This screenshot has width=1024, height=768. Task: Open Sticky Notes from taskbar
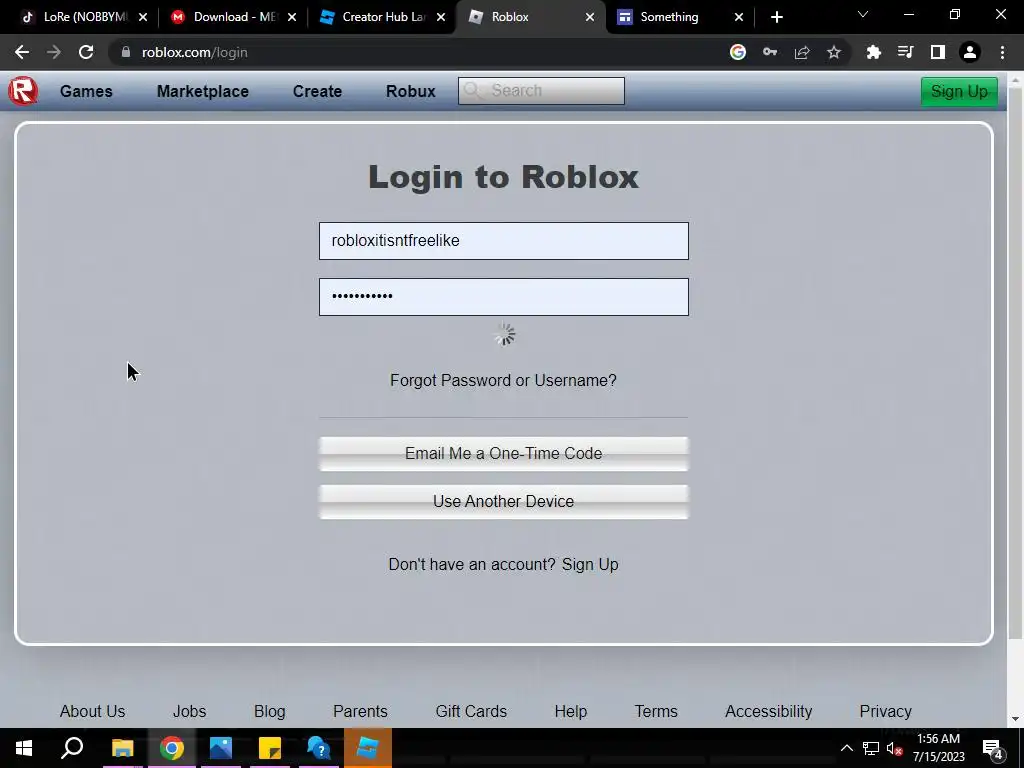[x=270, y=748]
